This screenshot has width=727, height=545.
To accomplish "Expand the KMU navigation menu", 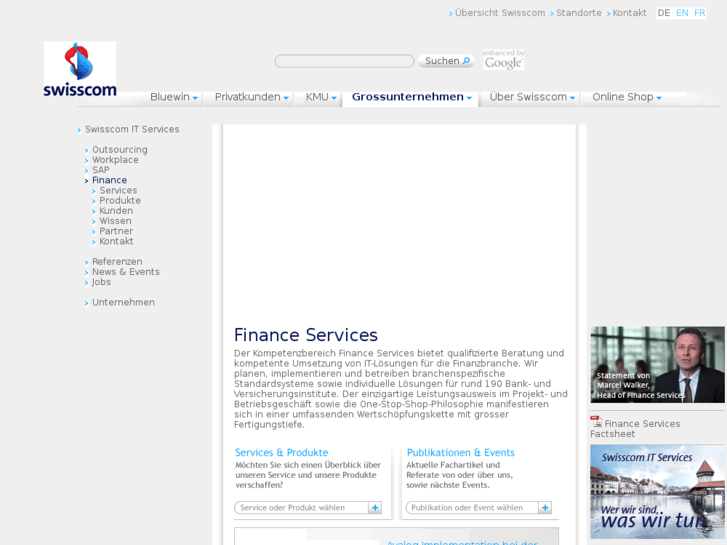I will 321,97.
